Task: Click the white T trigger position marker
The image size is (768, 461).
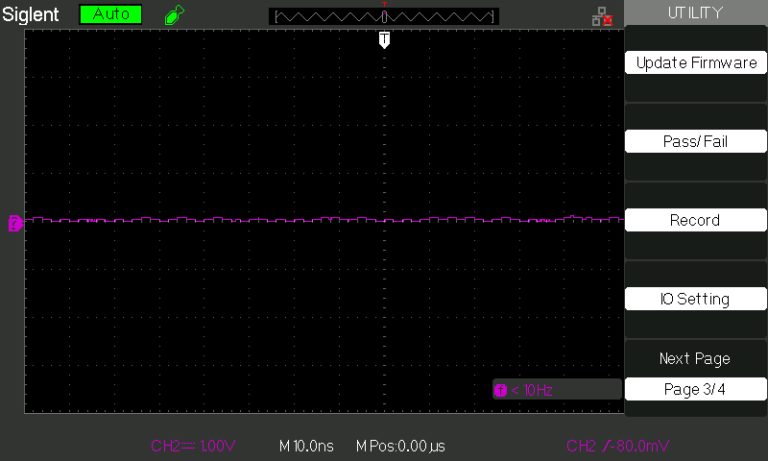Action: pyautogui.click(x=384, y=39)
